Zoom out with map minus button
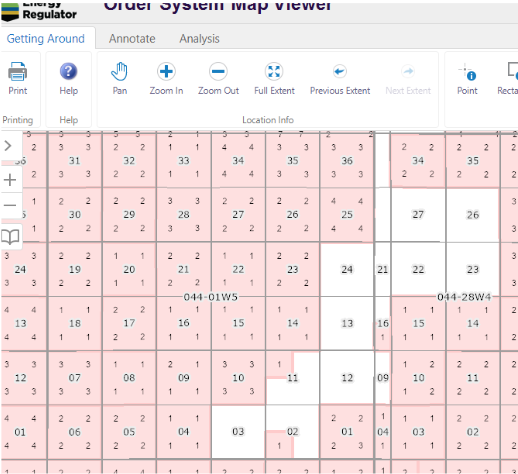Image resolution: width=518 pixels, height=474 pixels. pos(10,205)
